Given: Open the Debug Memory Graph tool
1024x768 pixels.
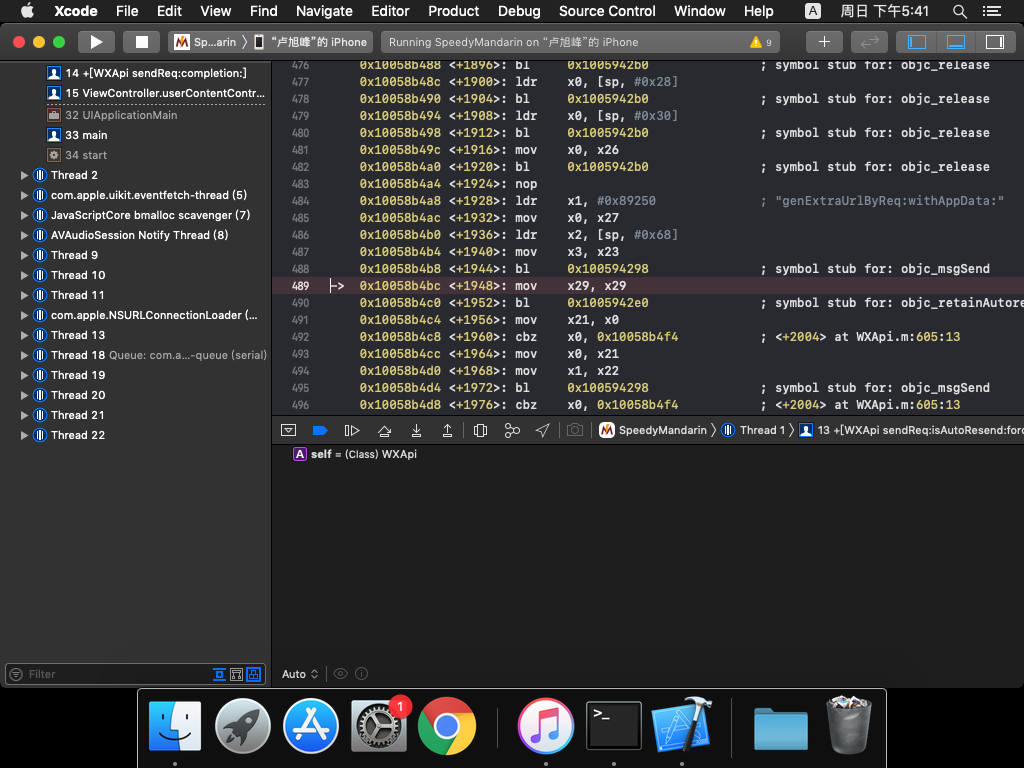Looking at the screenshot, I should click(x=512, y=430).
